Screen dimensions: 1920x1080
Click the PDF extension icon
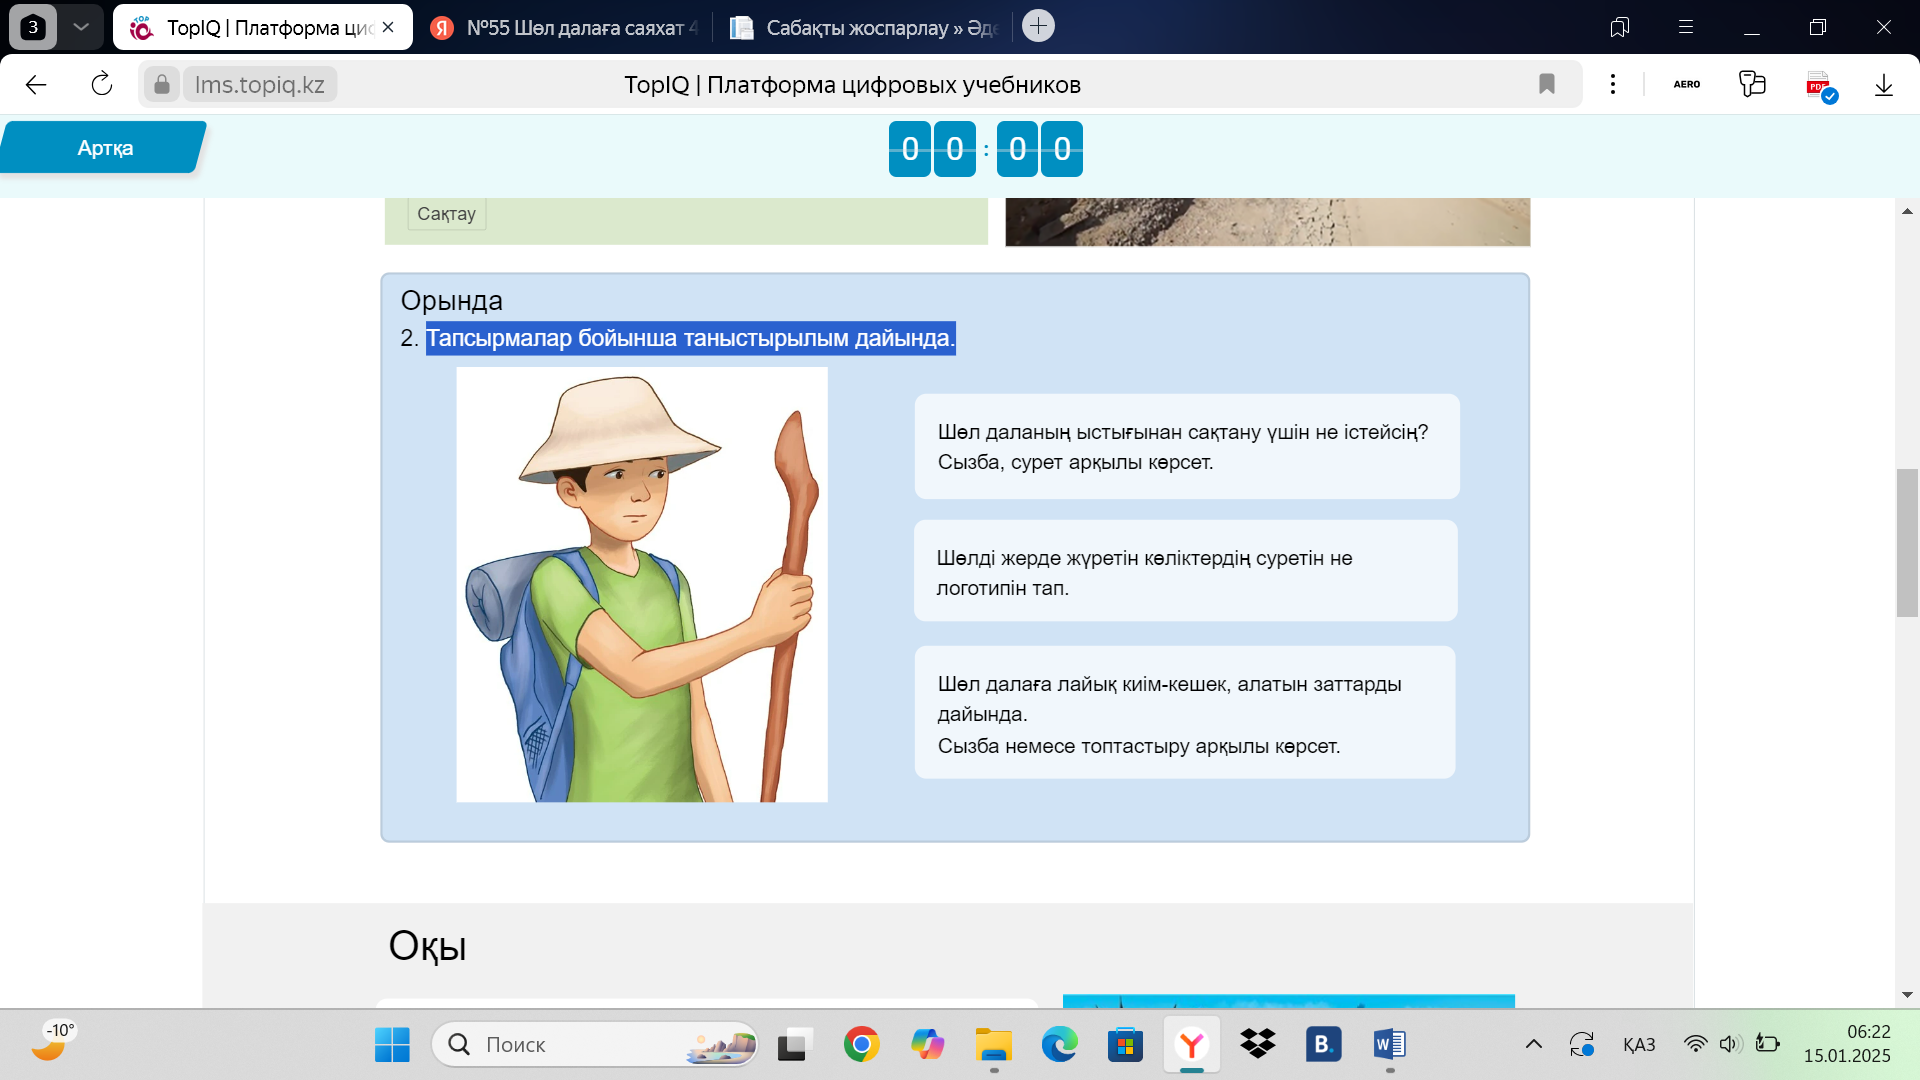(x=1820, y=86)
